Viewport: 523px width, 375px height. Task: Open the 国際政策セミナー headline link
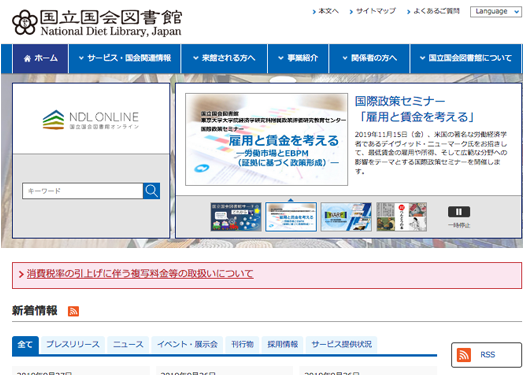click(414, 109)
